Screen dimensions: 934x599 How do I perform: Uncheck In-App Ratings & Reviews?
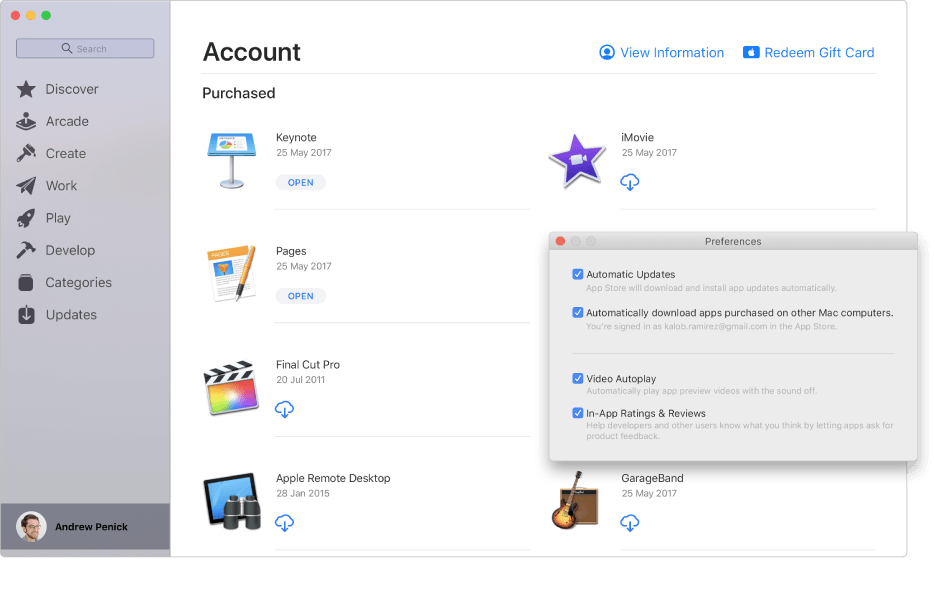[x=578, y=412]
